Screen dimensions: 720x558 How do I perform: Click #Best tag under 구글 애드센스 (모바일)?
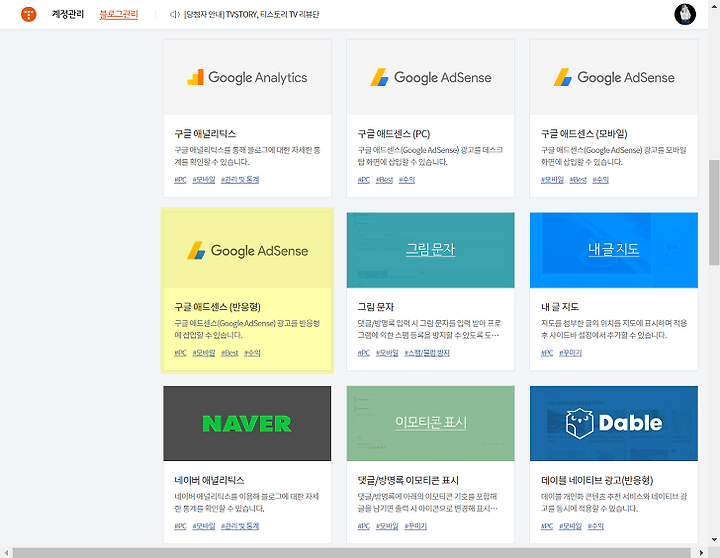click(578, 180)
